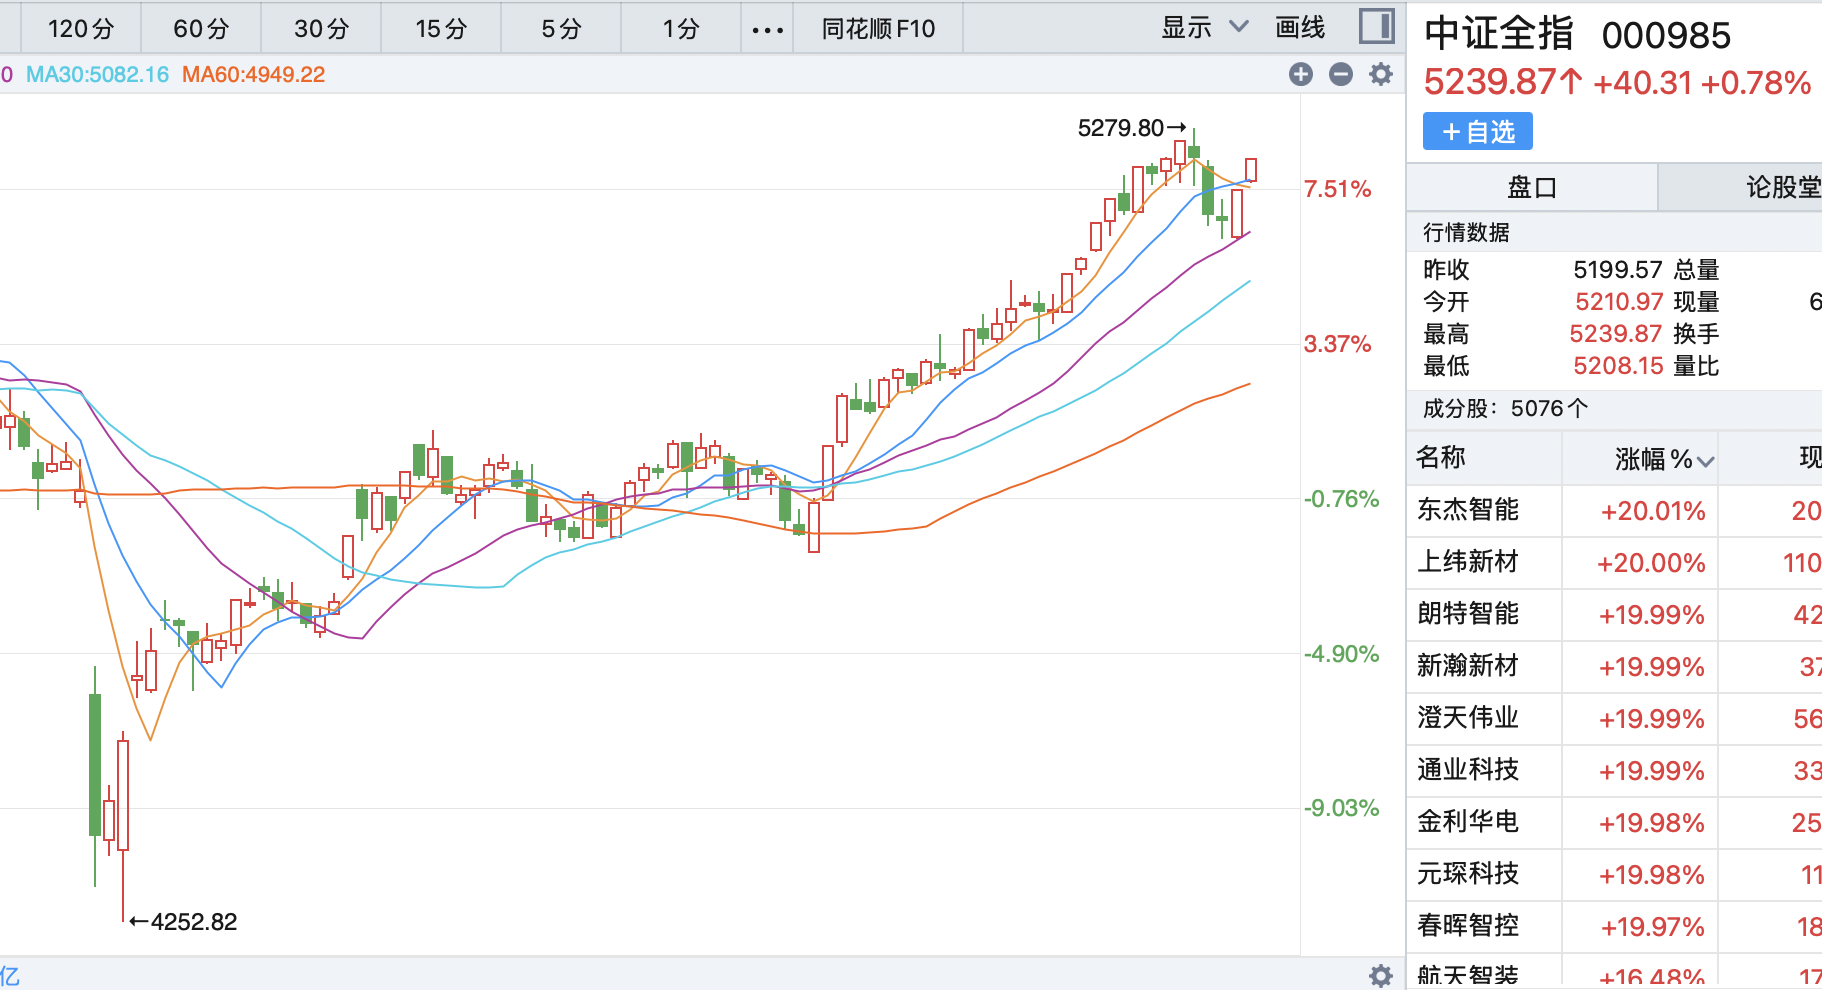
Task: Click the more periods ellipsis icon
Action: pos(767,29)
